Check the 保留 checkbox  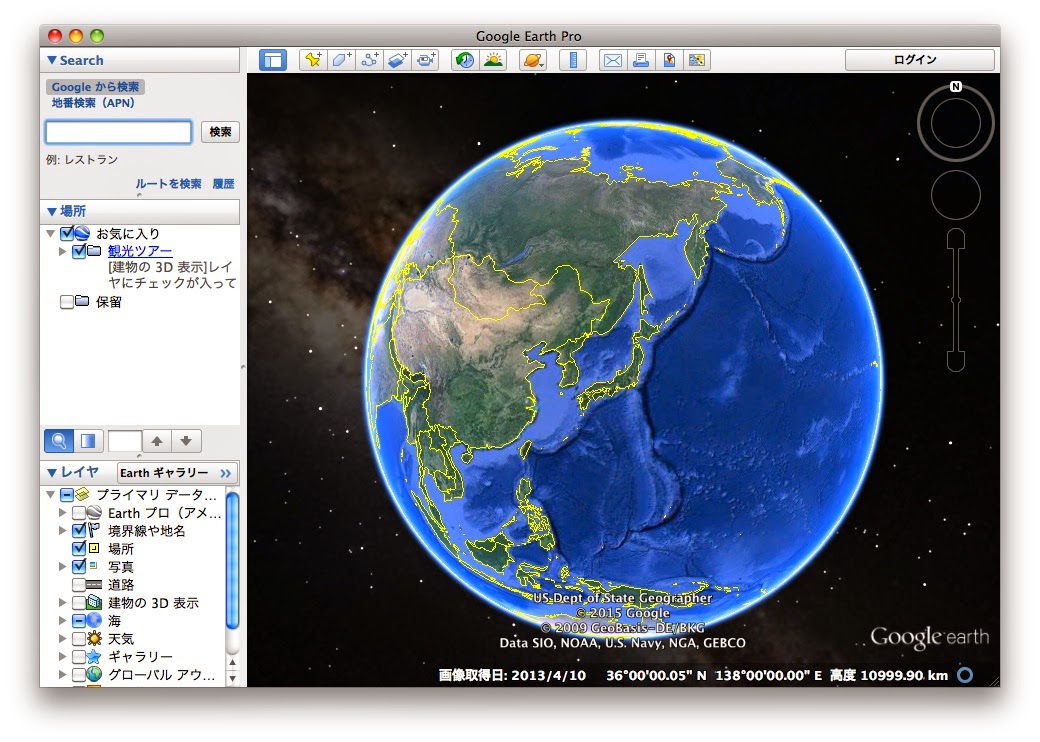tap(66, 302)
